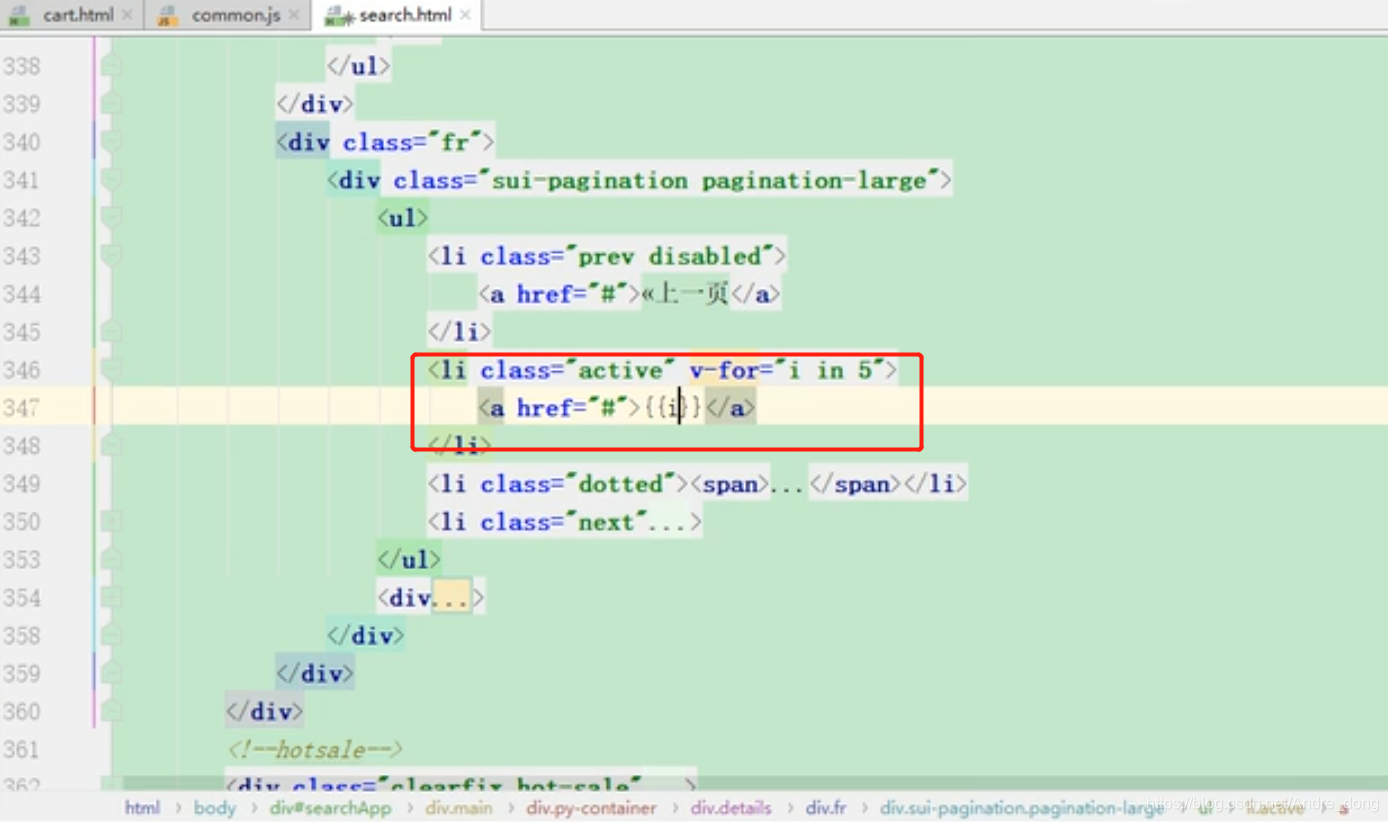Click the closing </ul> tag on line 338
This screenshot has height=822, width=1388.
358,66
